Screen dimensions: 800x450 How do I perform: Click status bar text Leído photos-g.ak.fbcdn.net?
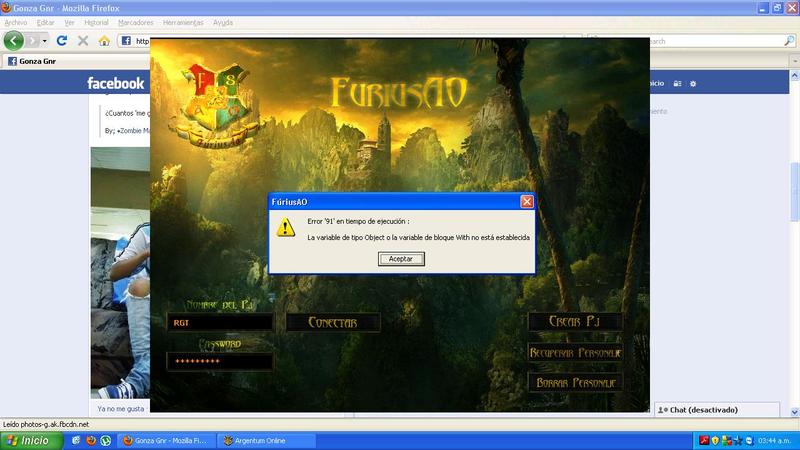[46, 424]
